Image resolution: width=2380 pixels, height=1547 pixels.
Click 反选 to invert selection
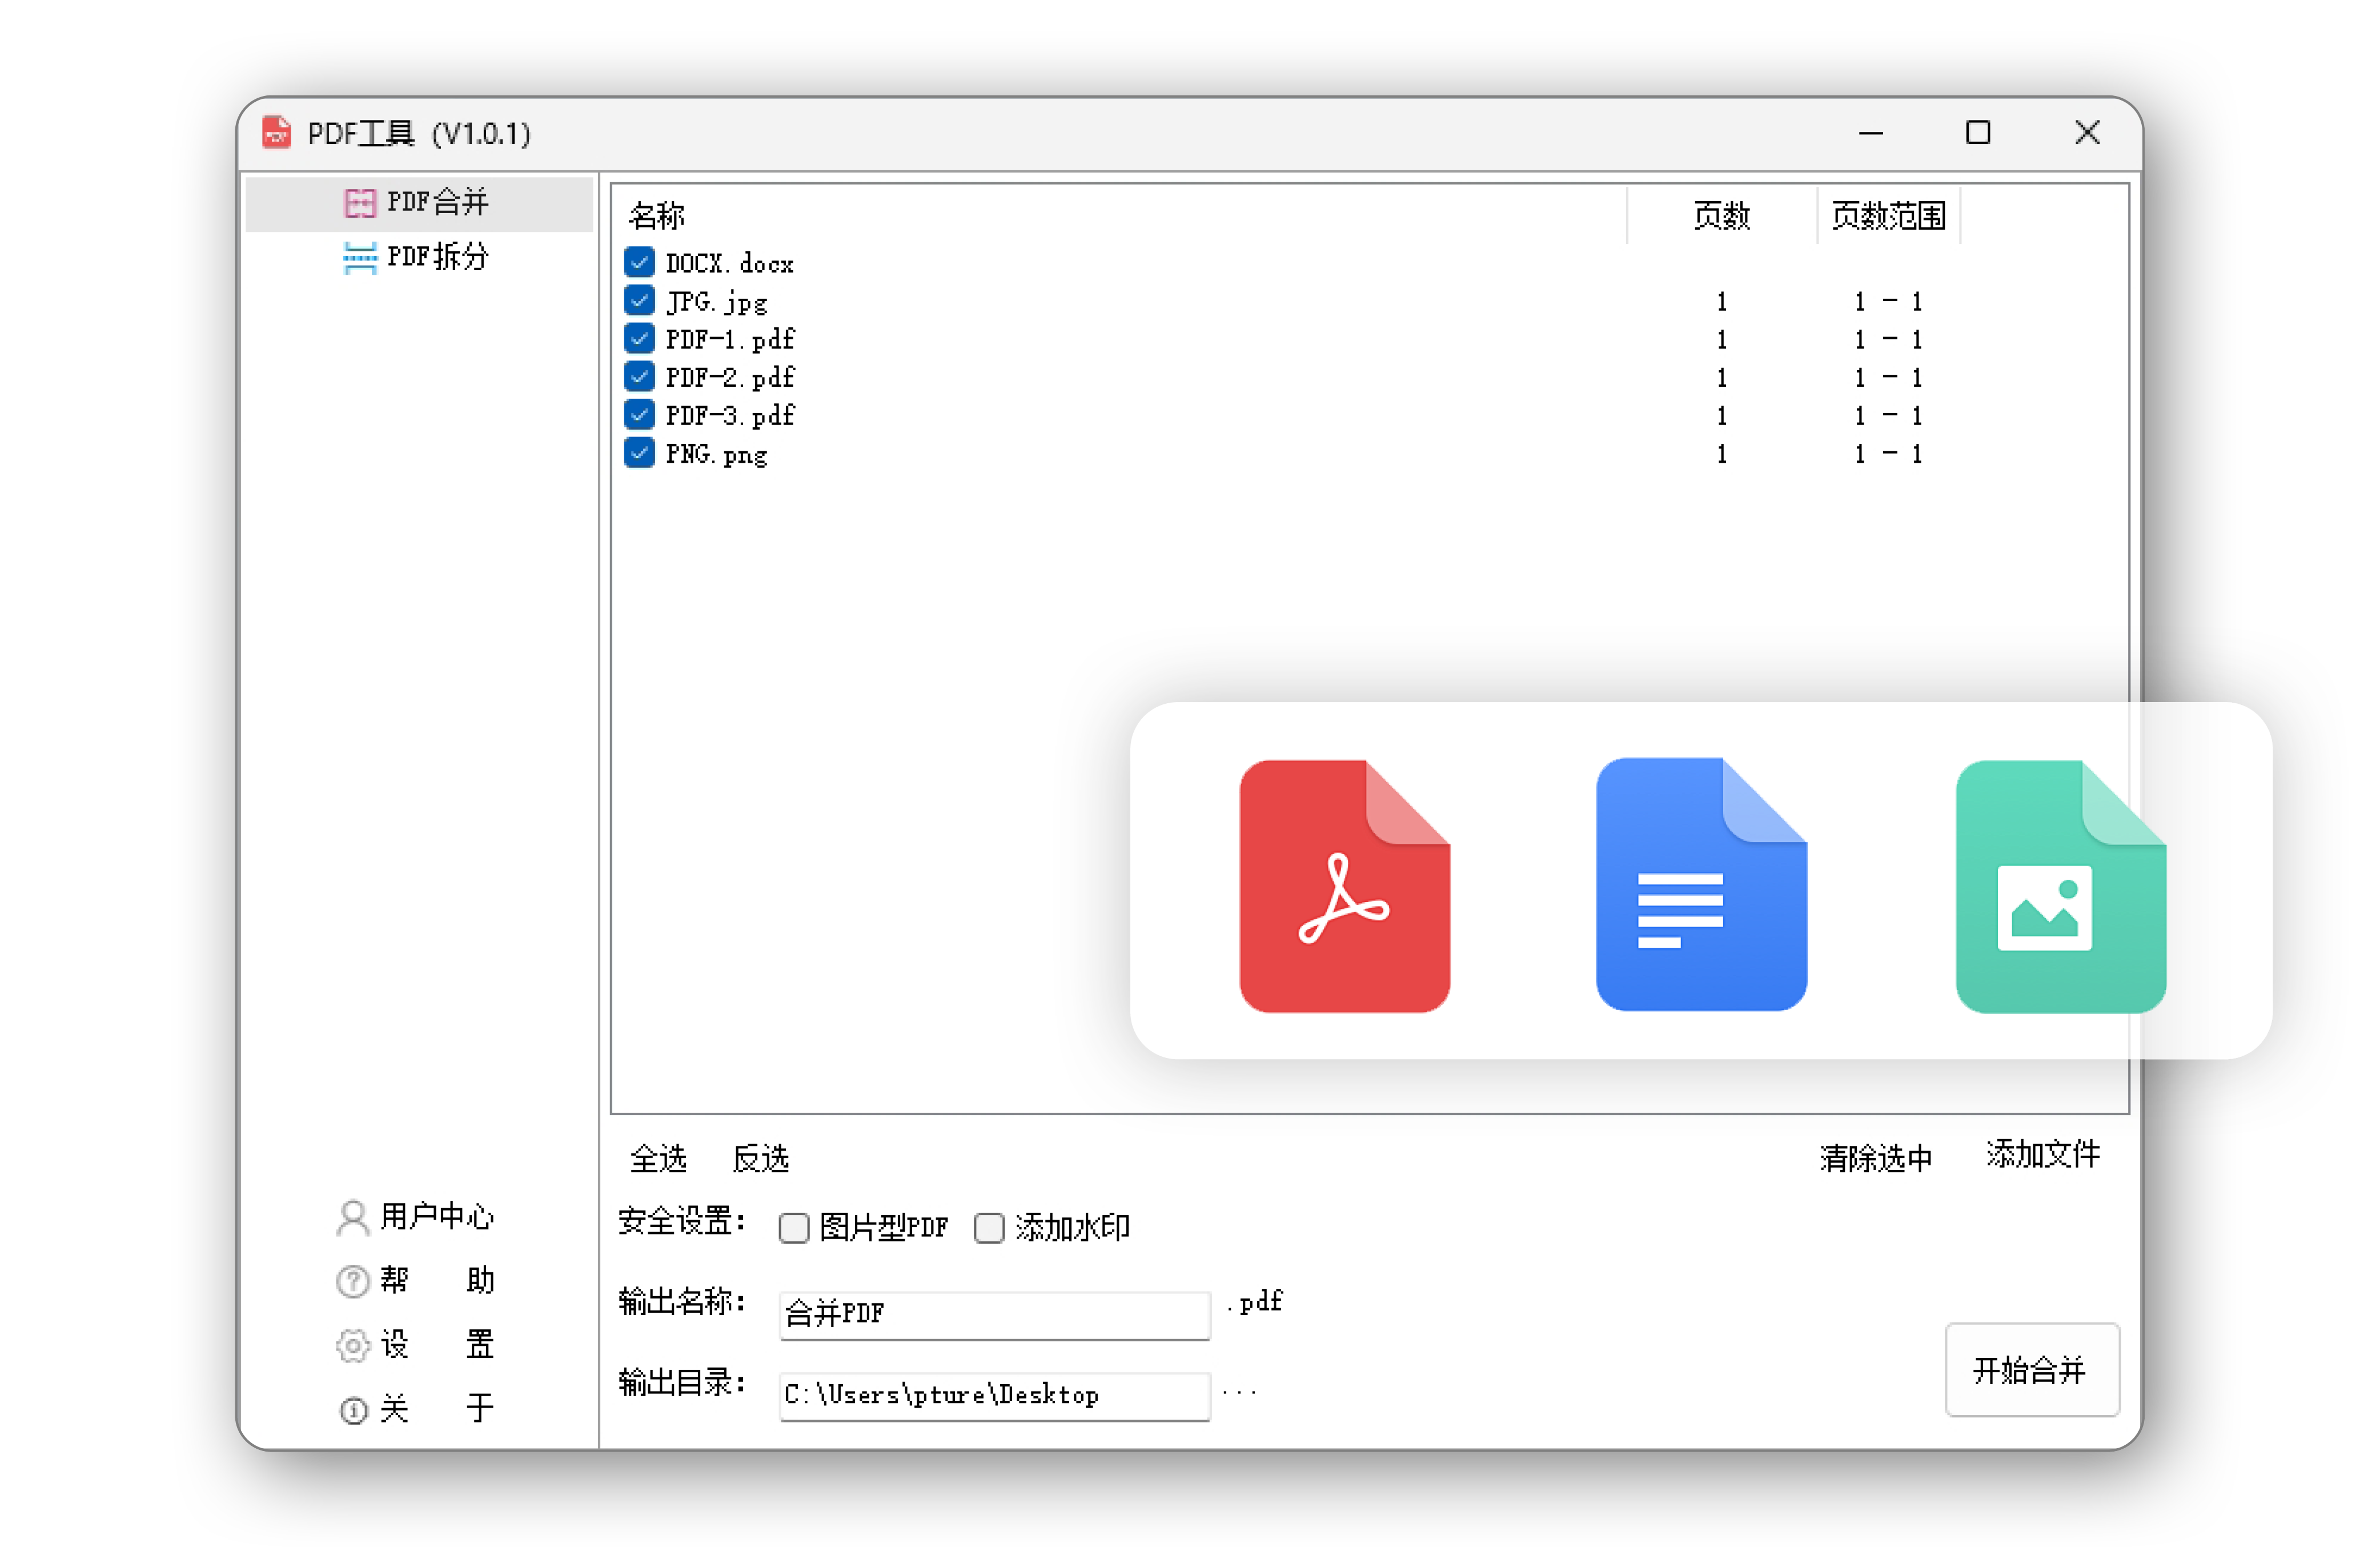click(x=761, y=1158)
